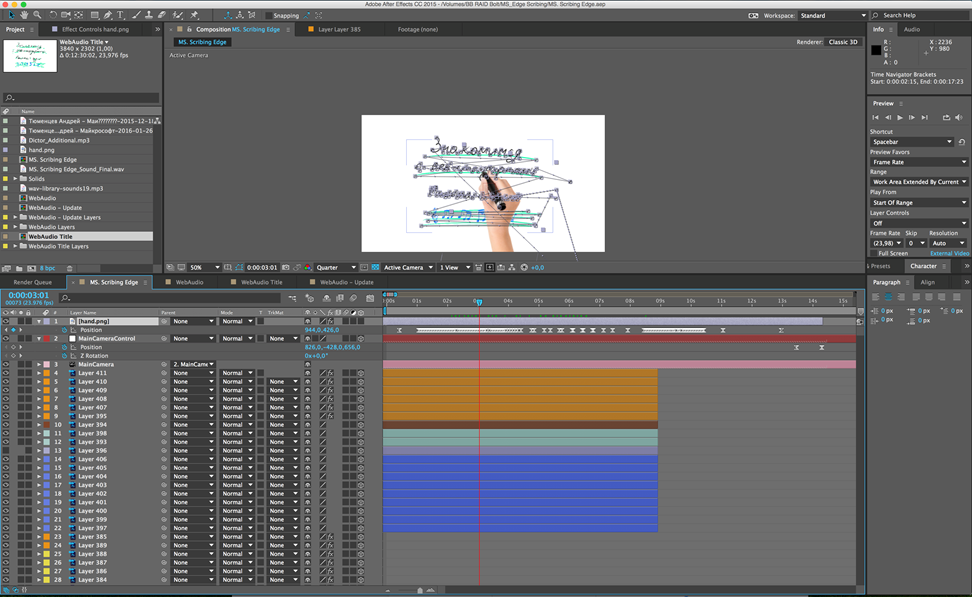Click the current time indicator on timeline ruler
Viewport: 972px width, 597px height.
(479, 302)
